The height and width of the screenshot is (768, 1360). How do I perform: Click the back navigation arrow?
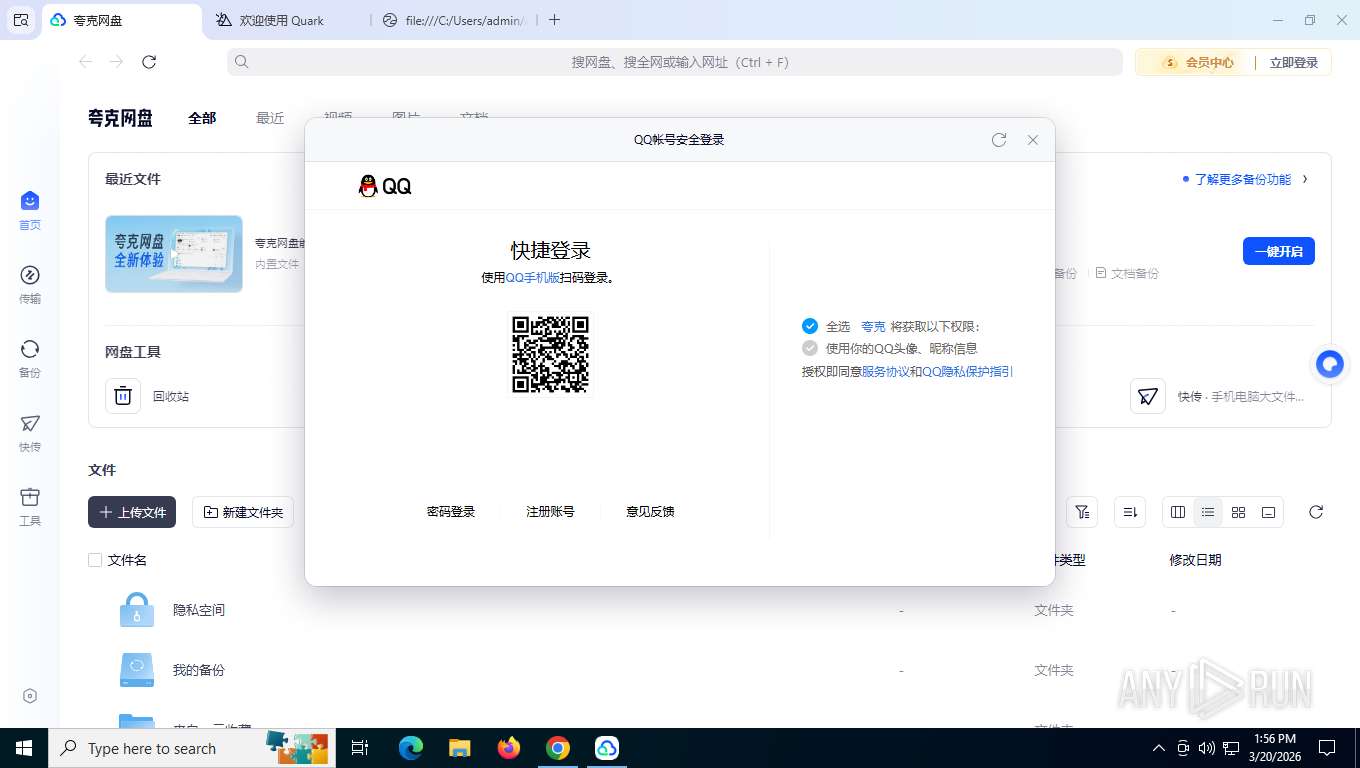click(86, 62)
